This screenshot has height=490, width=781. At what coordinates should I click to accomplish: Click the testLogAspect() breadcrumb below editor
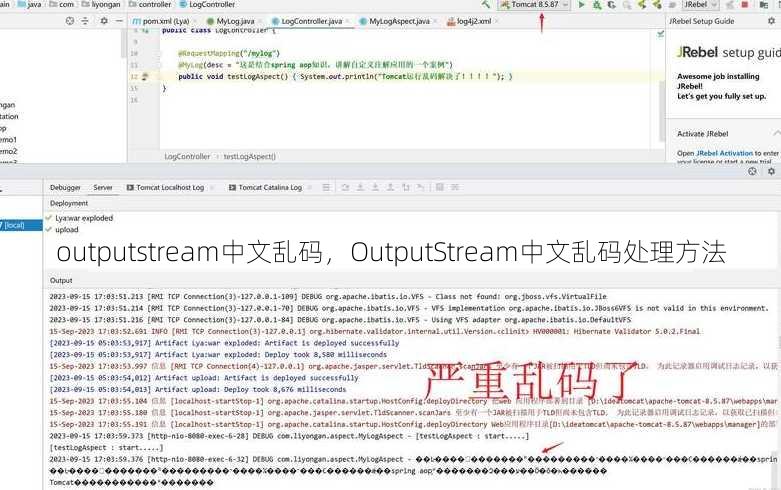coord(250,156)
